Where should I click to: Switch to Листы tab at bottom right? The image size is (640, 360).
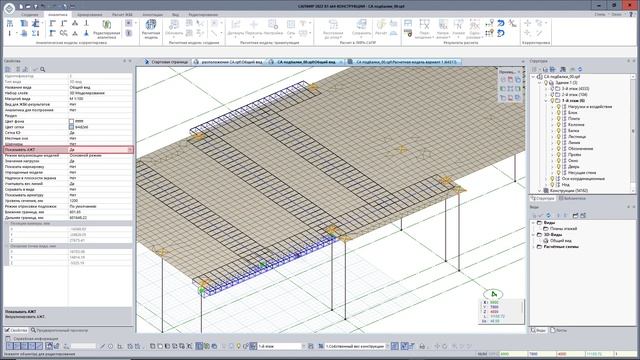(558, 330)
